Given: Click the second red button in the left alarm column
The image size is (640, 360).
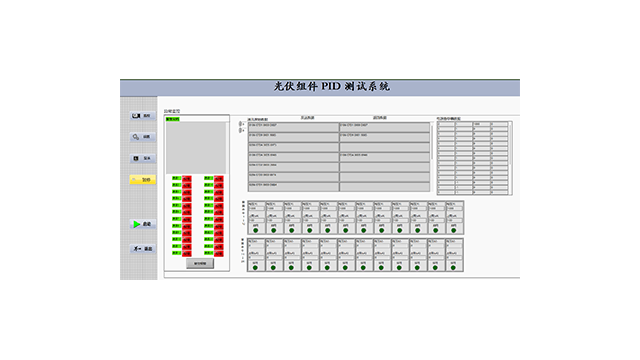Looking at the screenshot, I should point(187,185).
